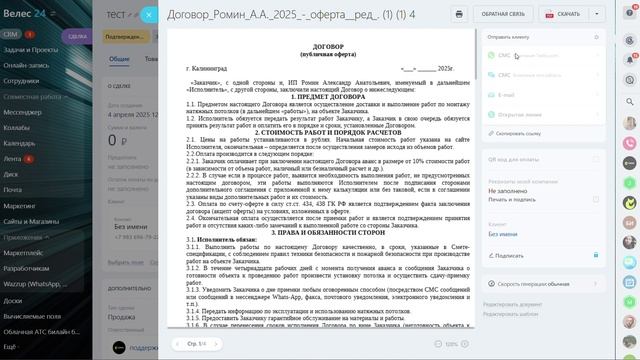The height and width of the screenshot is (360, 640).
Task: Click the search magnifier in right bar
Action: coord(629,101)
